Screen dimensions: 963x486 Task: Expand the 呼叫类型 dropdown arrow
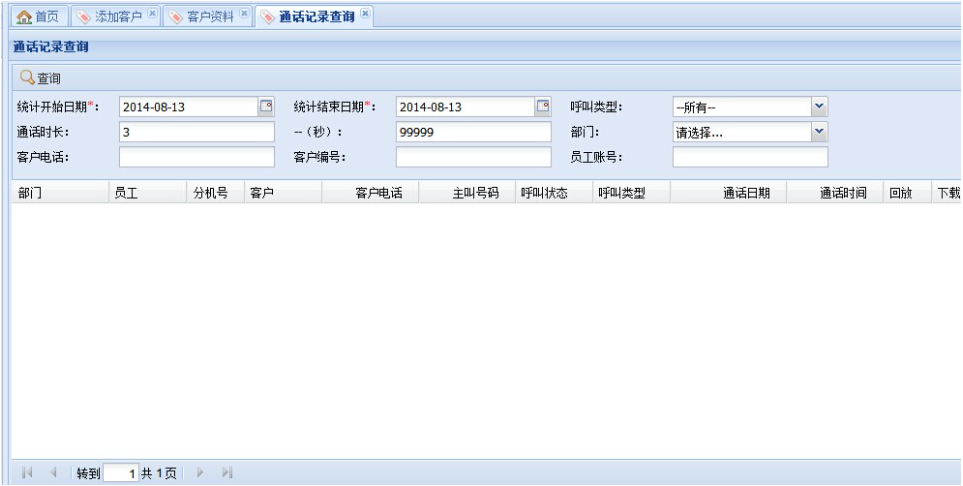(819, 107)
